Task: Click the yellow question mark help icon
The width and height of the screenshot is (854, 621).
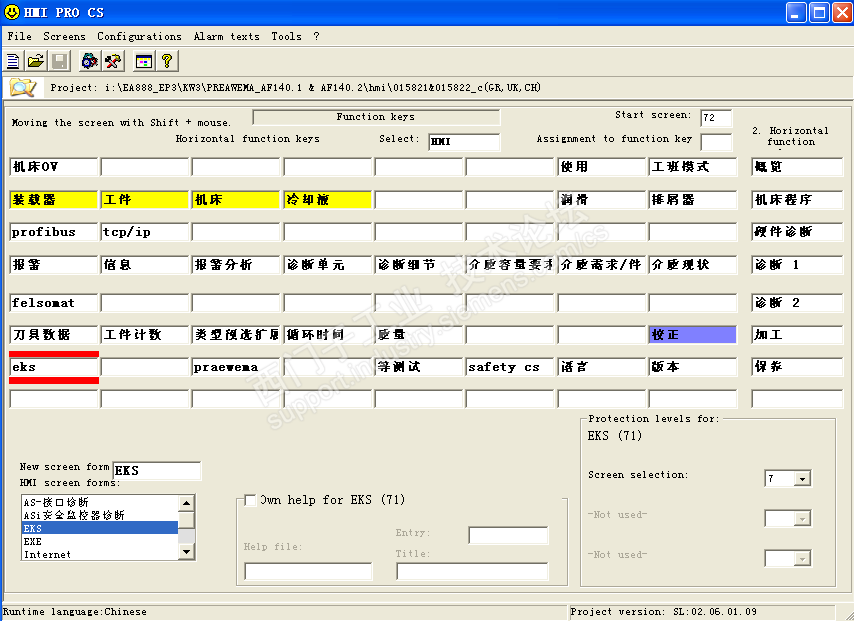Action: tap(167, 62)
